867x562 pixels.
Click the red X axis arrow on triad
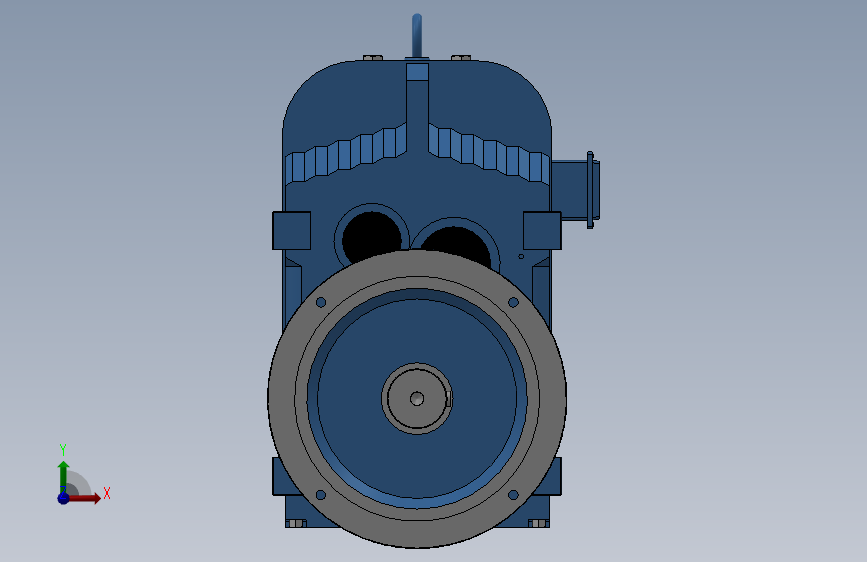[84, 498]
